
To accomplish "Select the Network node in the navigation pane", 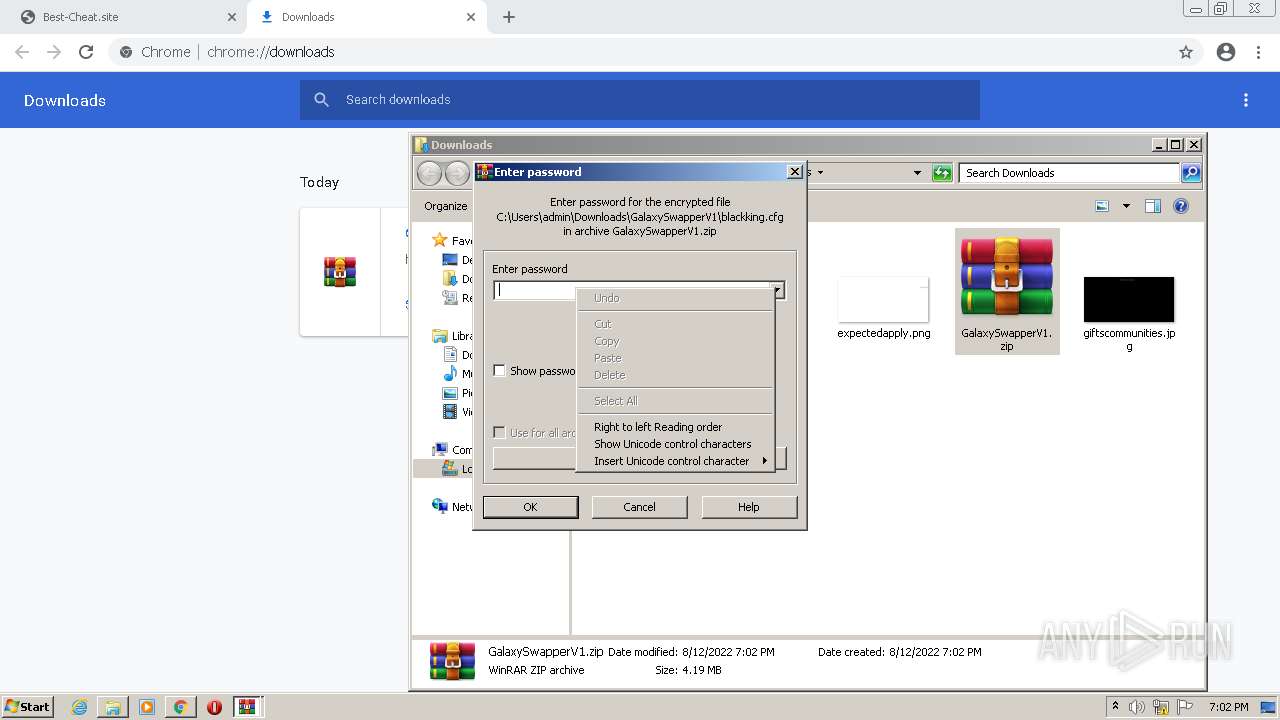I will click(x=453, y=507).
